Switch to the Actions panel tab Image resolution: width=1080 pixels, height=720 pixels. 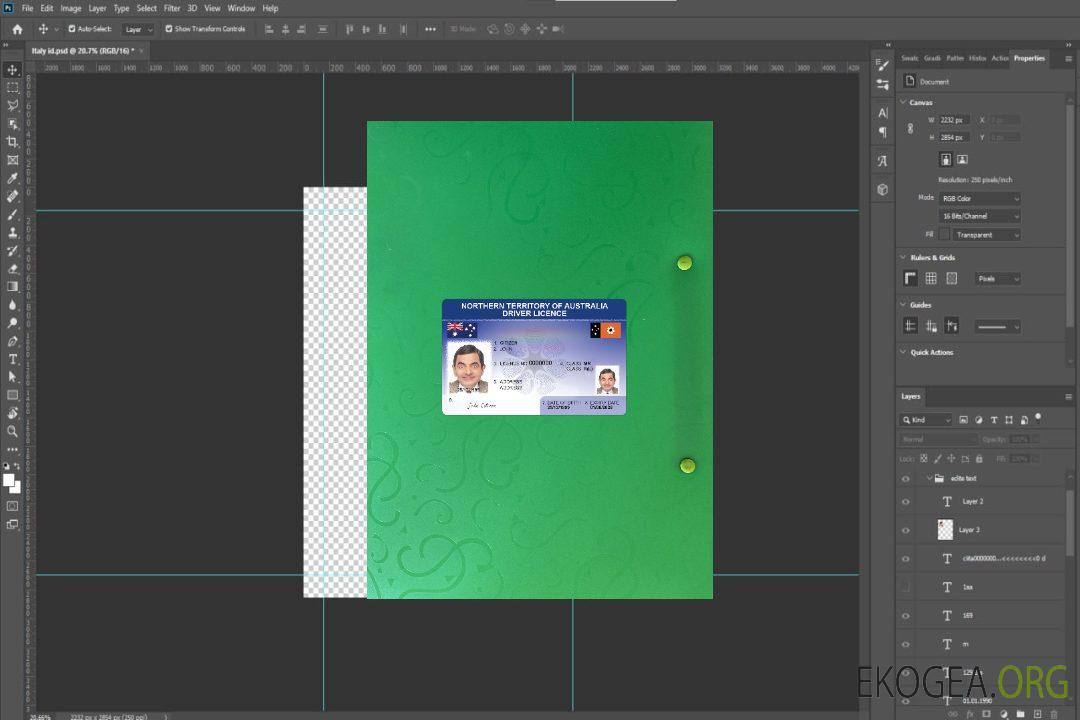(x=999, y=58)
